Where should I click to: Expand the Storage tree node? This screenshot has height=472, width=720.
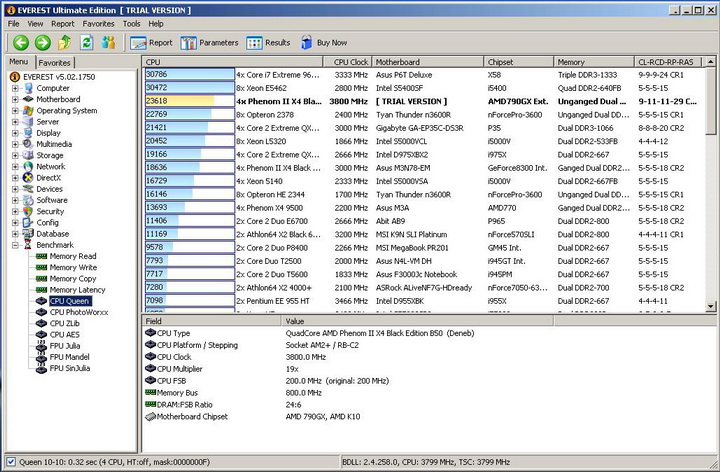click(15, 155)
